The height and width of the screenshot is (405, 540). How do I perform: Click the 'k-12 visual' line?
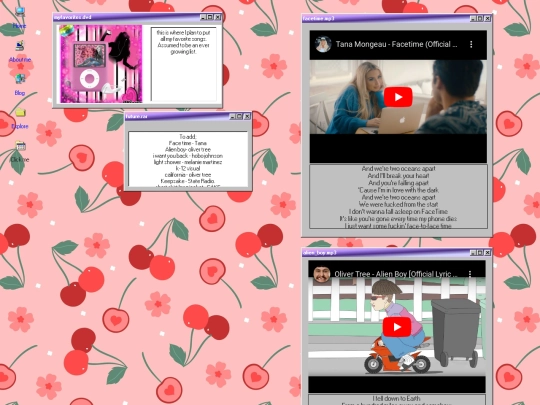pyautogui.click(x=188, y=168)
